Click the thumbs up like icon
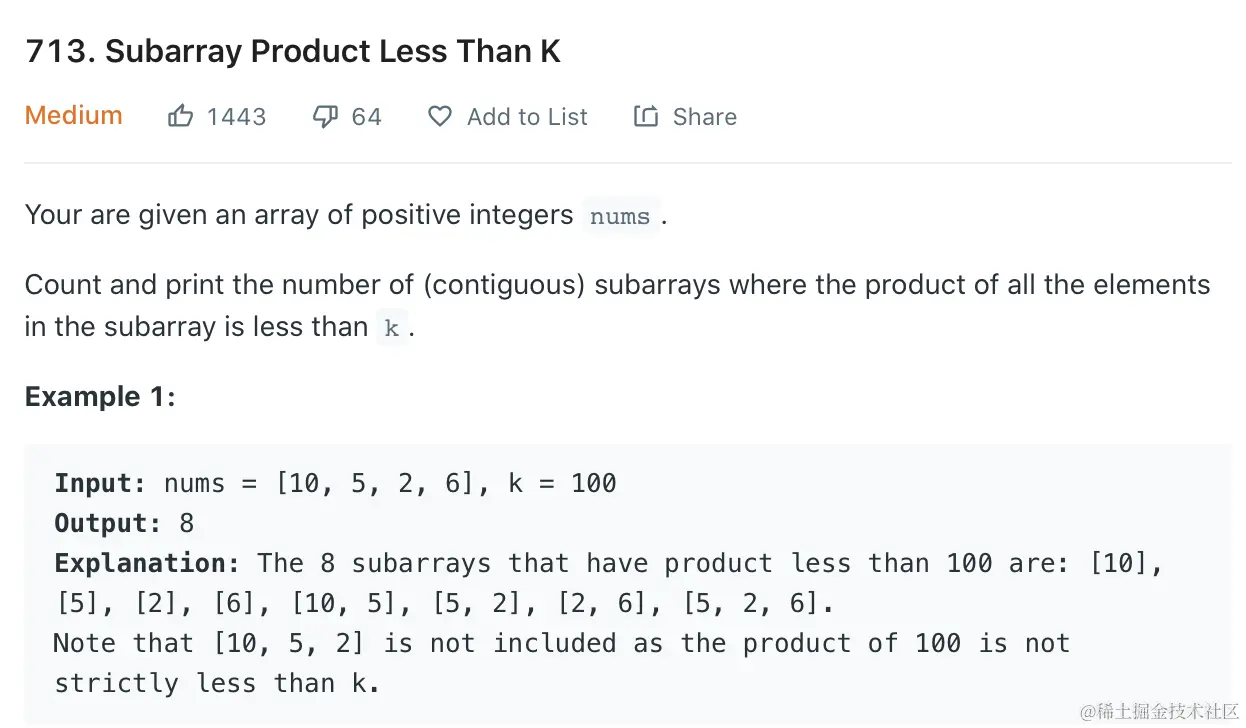The image size is (1246, 728). coord(180,117)
